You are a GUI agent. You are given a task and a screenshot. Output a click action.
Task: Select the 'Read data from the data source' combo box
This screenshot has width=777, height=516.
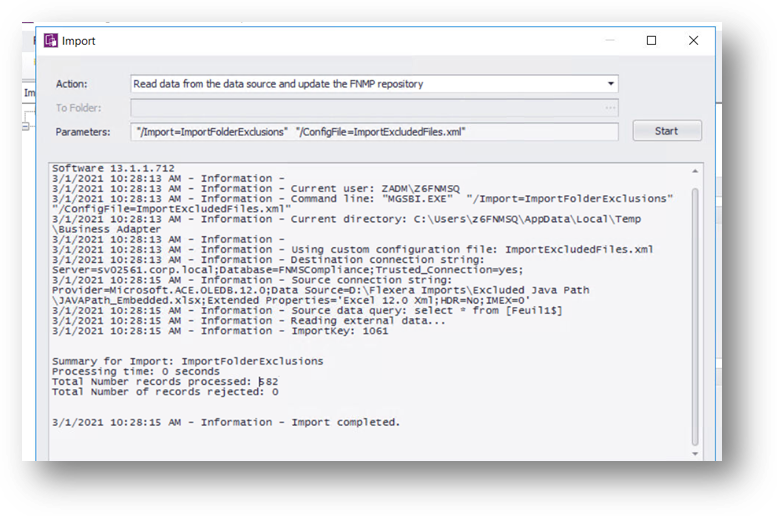pos(374,84)
